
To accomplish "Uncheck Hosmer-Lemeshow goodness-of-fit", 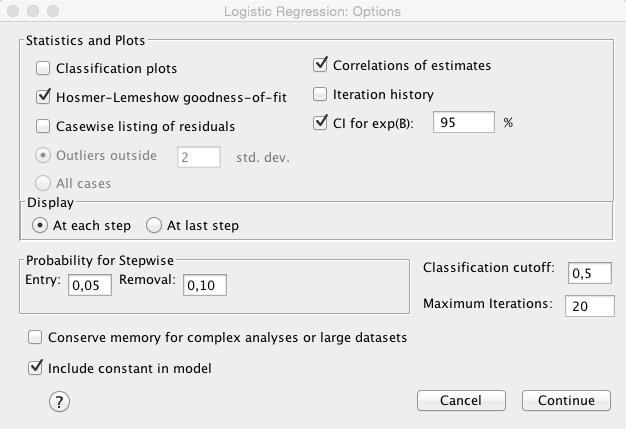I will coord(43,97).
